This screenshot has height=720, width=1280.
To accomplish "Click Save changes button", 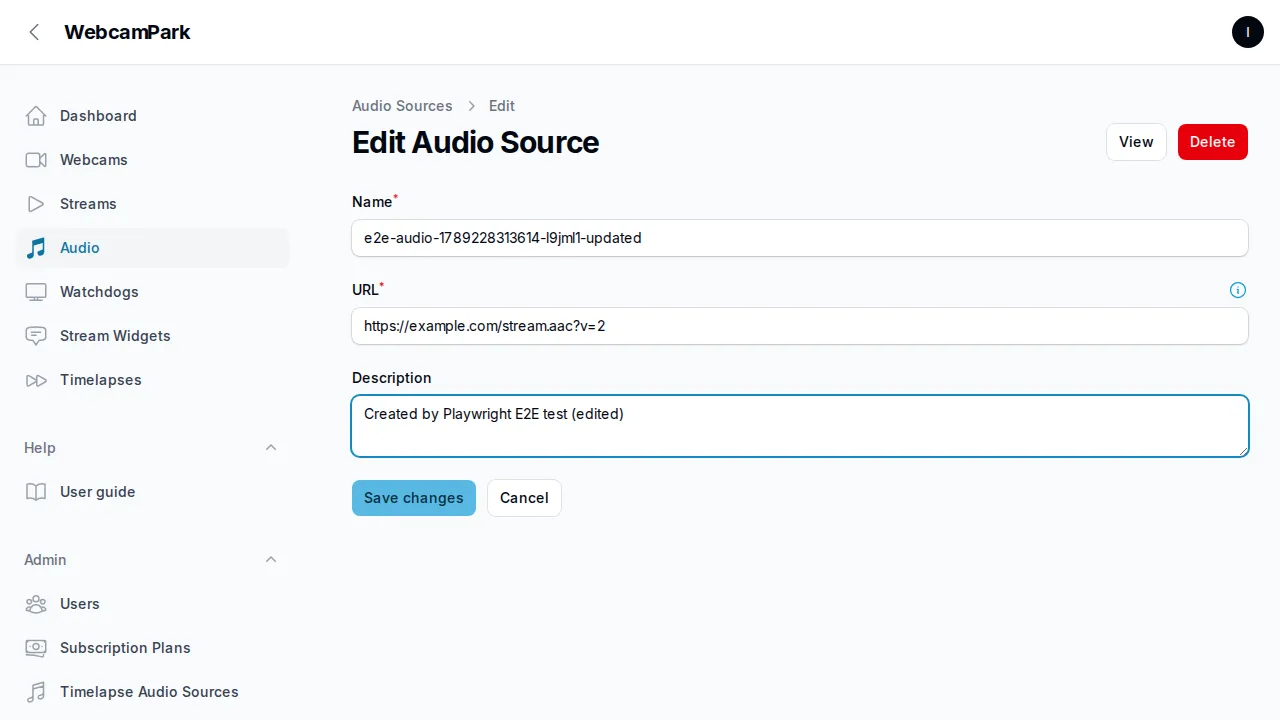I will pyautogui.click(x=414, y=498).
